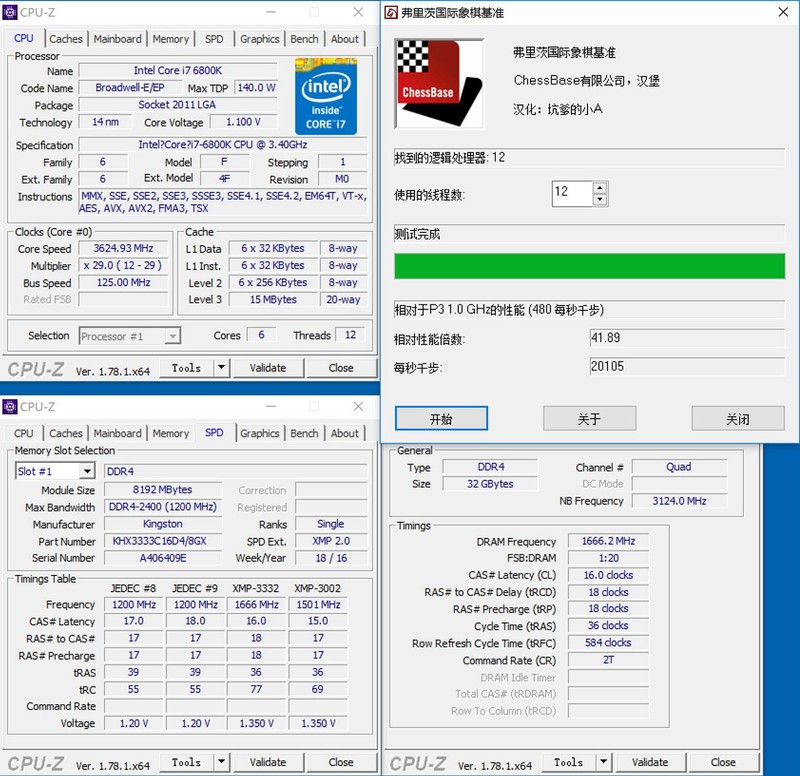
Task: Click Max TDP value 140.0 W
Action: (256, 87)
